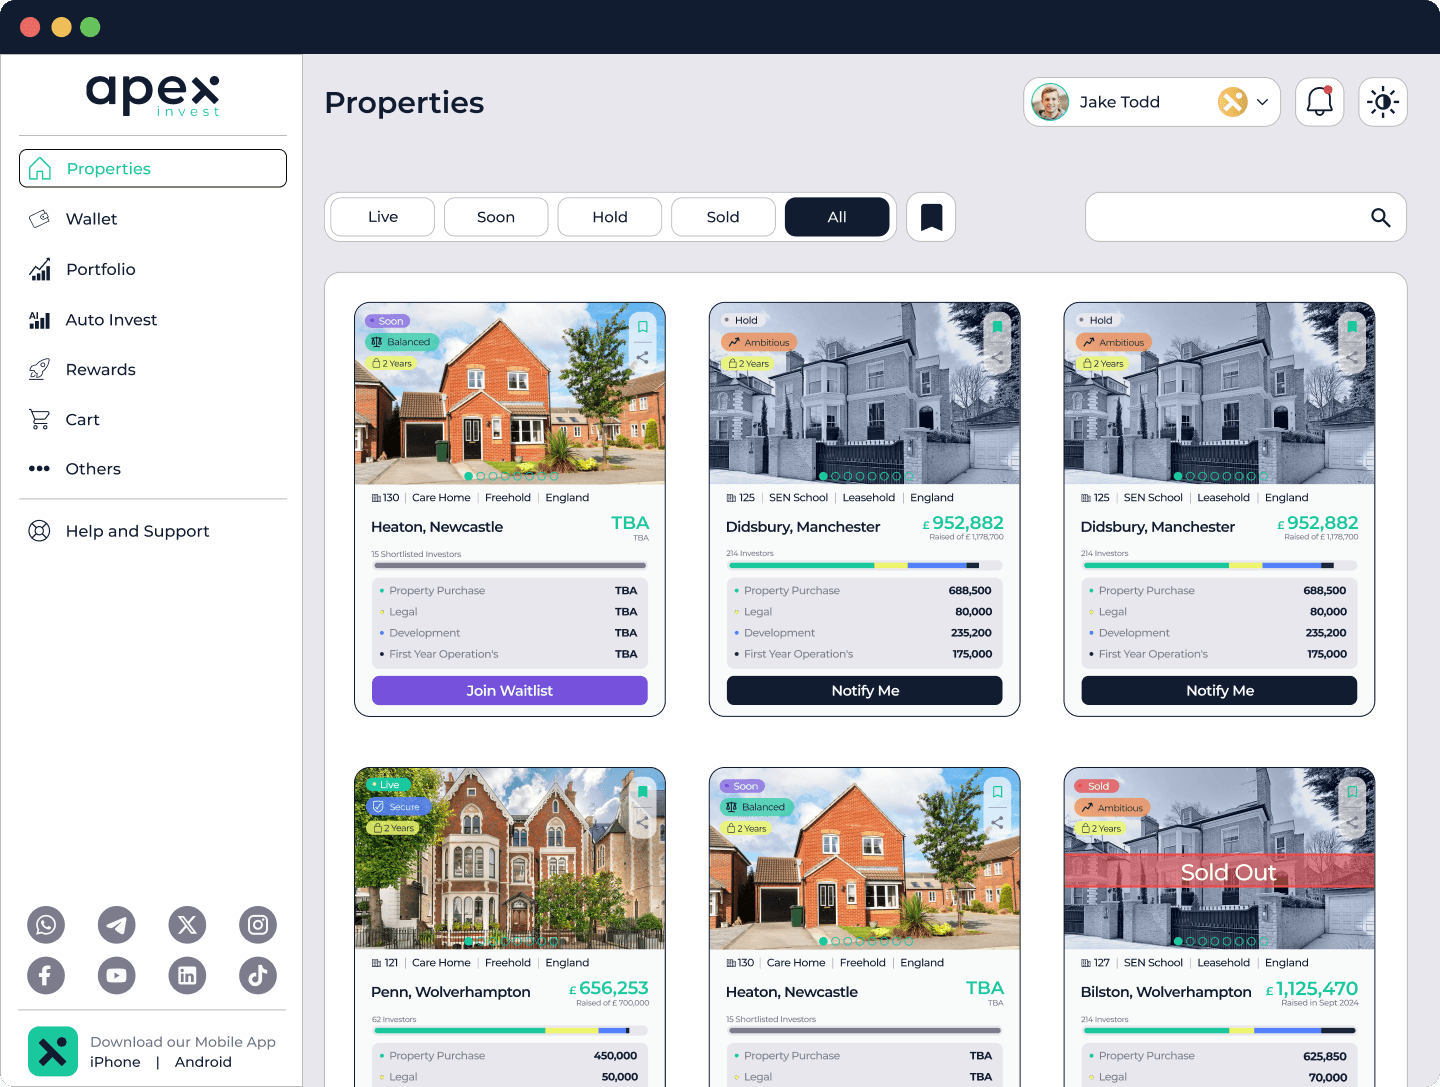Open Cart via its trolley icon

pos(40,420)
